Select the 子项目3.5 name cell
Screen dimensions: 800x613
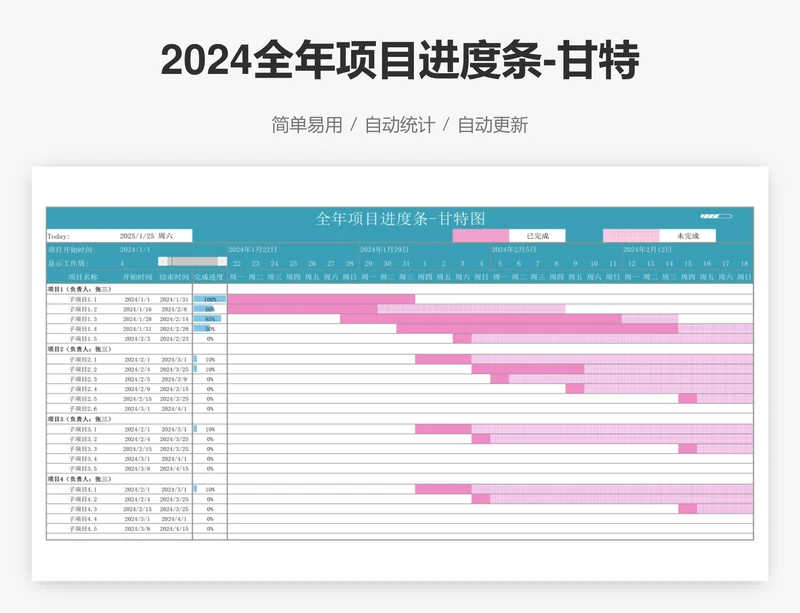tap(83, 469)
